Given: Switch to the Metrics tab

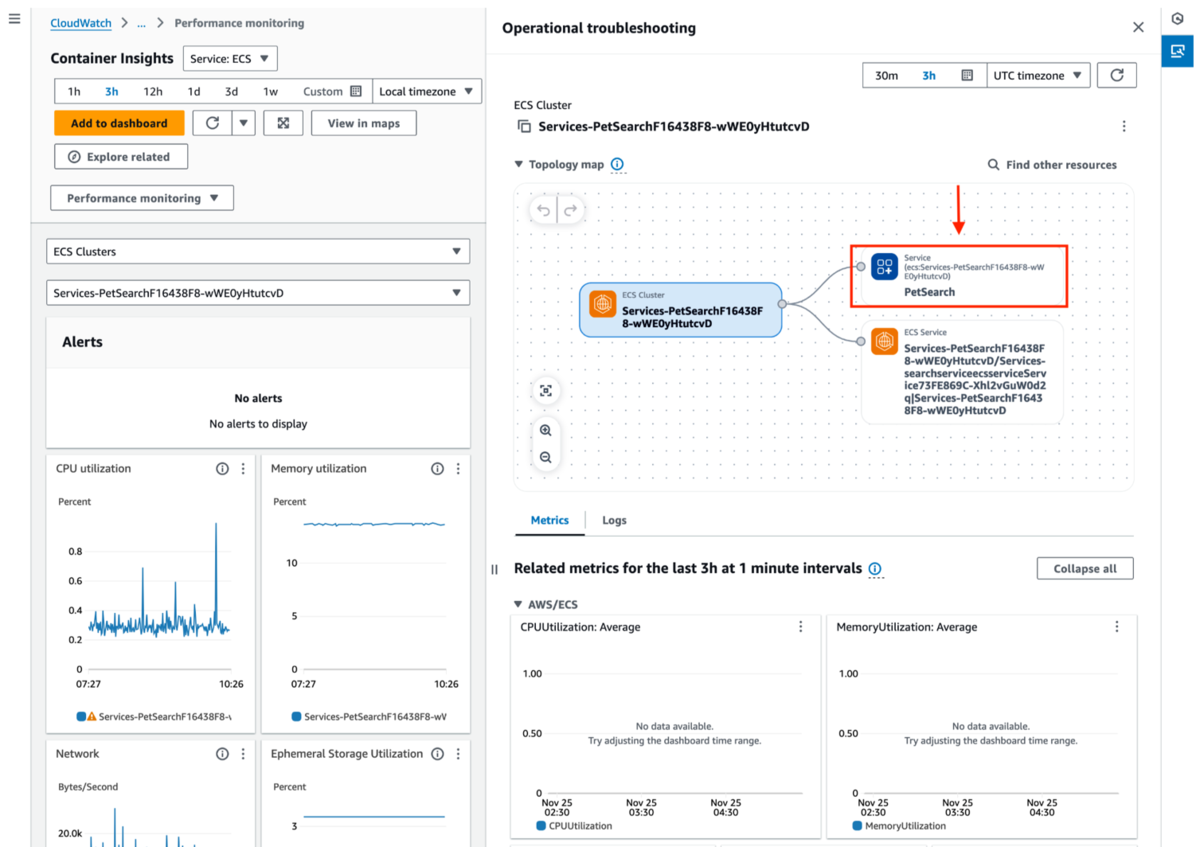Looking at the screenshot, I should pyautogui.click(x=550, y=520).
